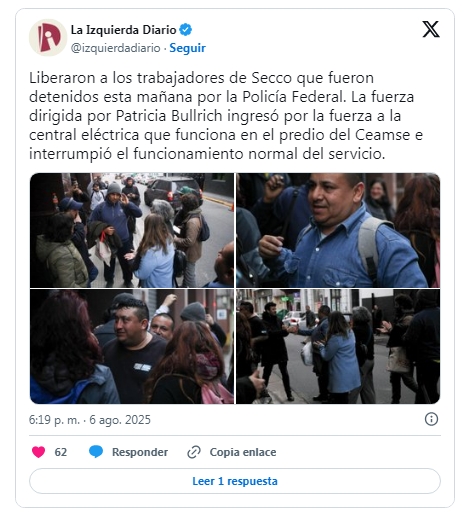
Task: Open the X logo link
Action: (x=431, y=29)
